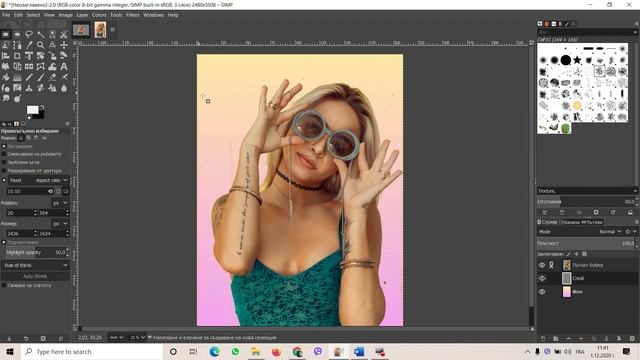Select the Blur/Sharpen droplet tool
This screenshot has width=640, height=360.
tap(64, 88)
